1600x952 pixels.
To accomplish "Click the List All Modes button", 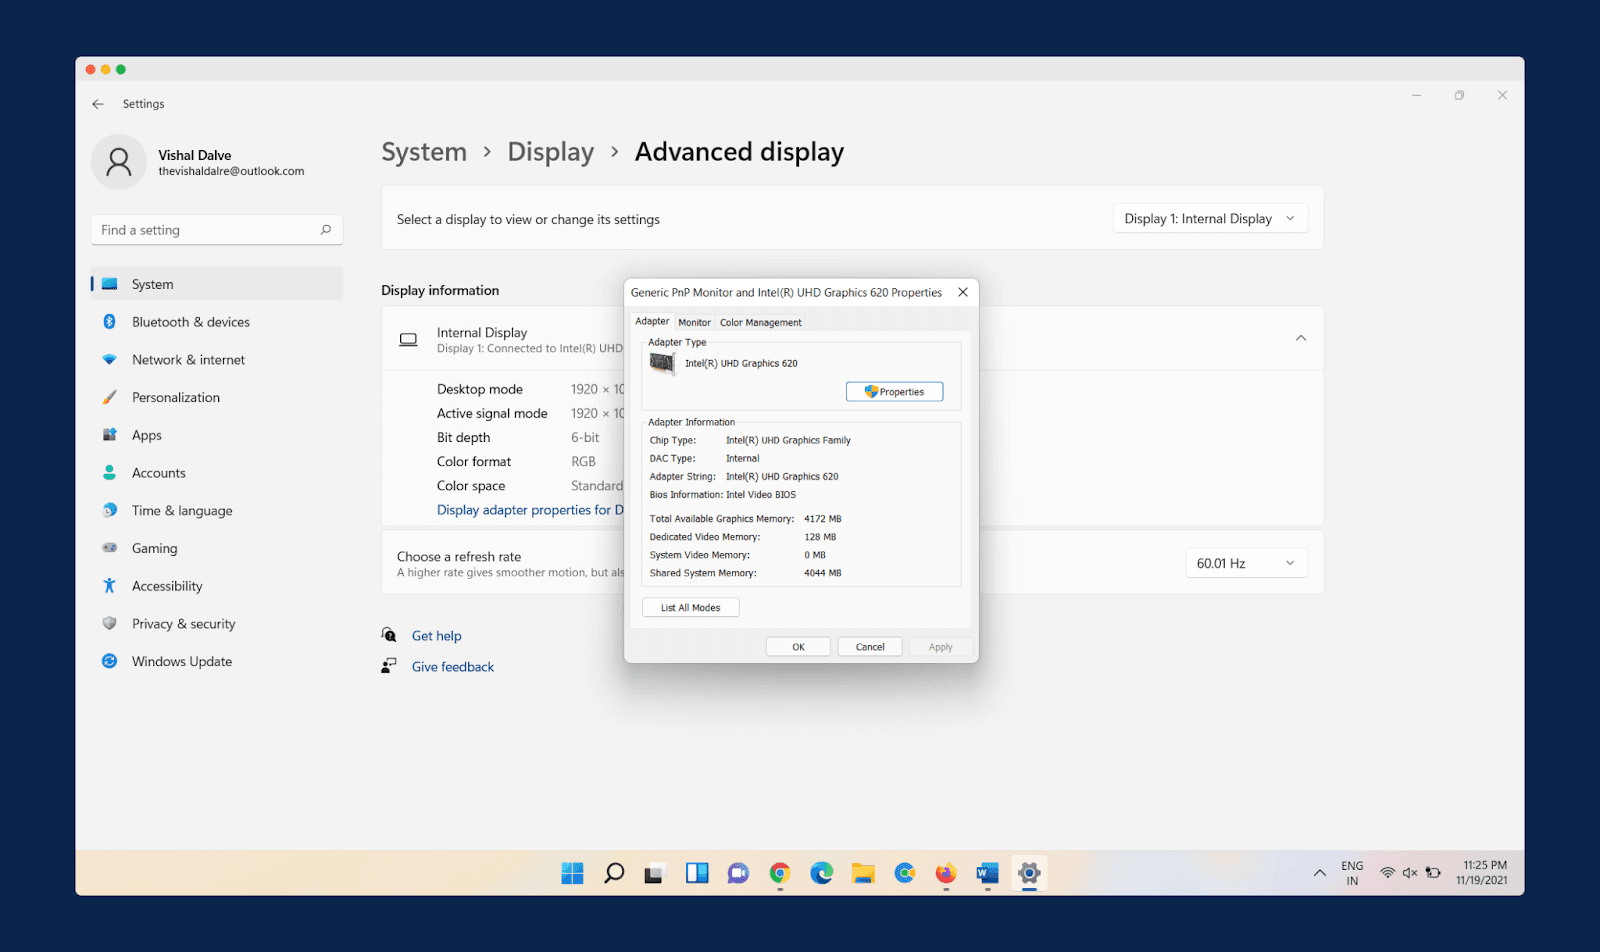I will tap(689, 606).
